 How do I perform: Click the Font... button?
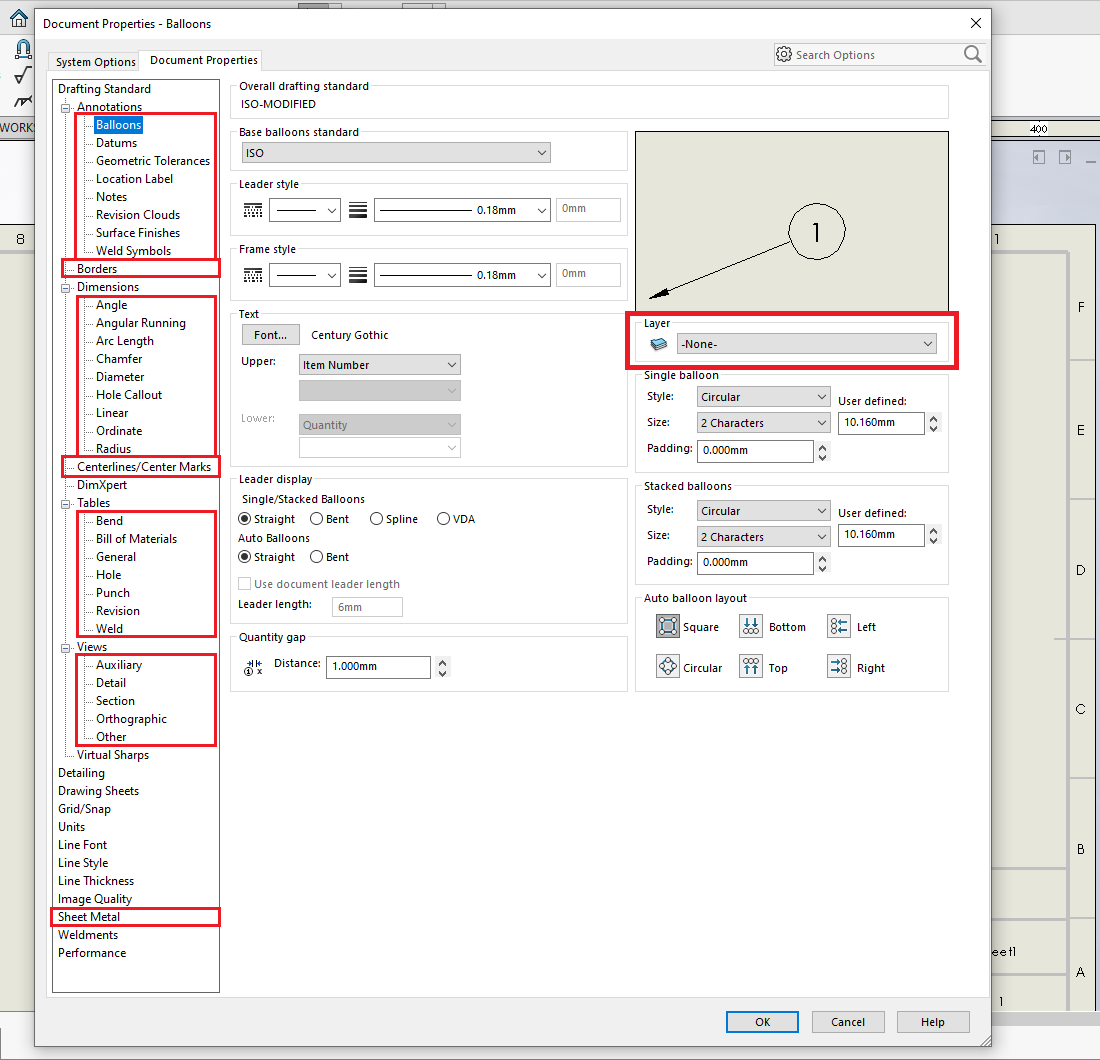tap(270, 335)
